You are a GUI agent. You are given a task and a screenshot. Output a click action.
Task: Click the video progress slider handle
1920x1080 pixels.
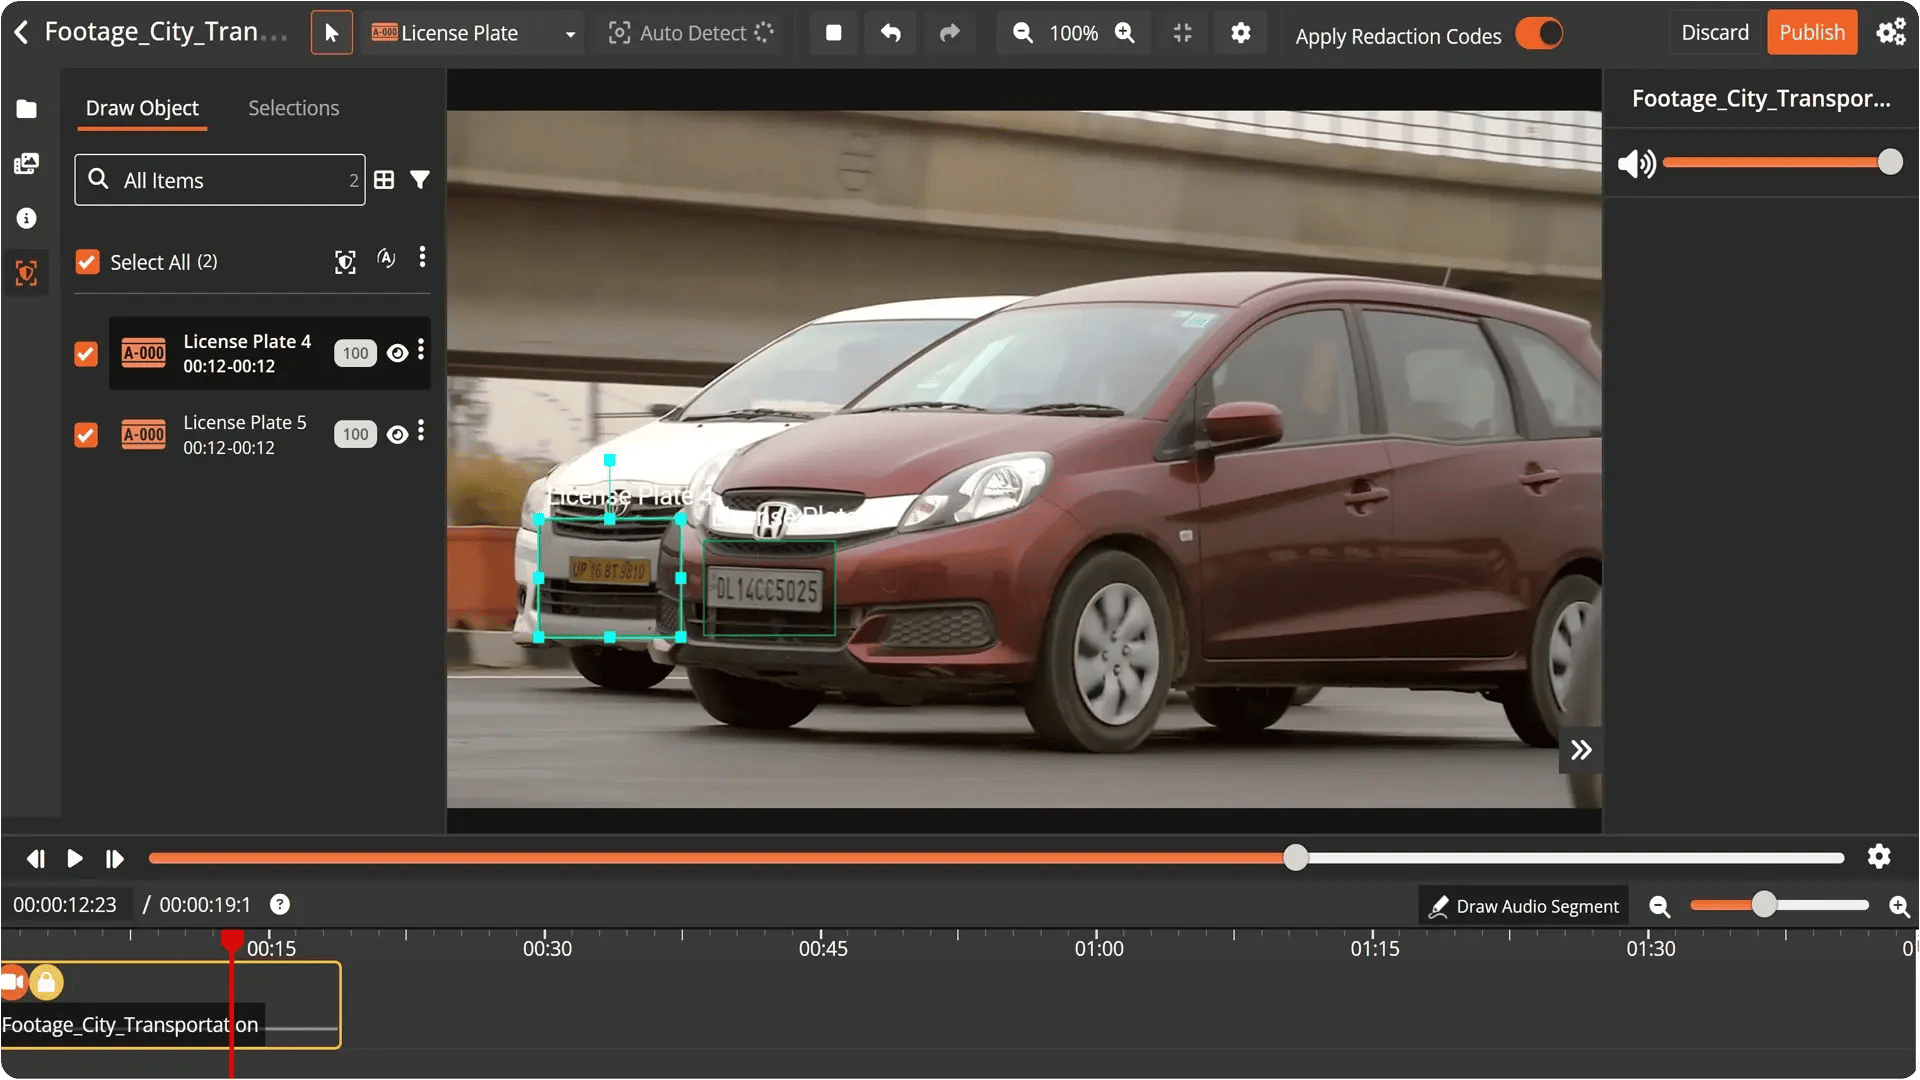pos(1295,858)
